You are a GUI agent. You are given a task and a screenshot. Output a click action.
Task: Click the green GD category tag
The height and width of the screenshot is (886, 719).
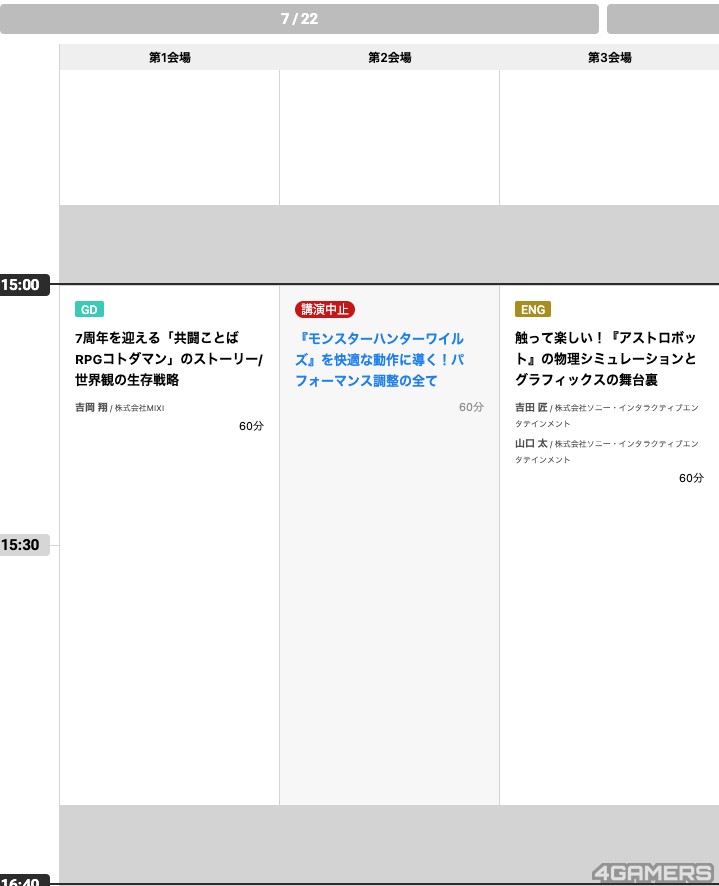(89, 309)
